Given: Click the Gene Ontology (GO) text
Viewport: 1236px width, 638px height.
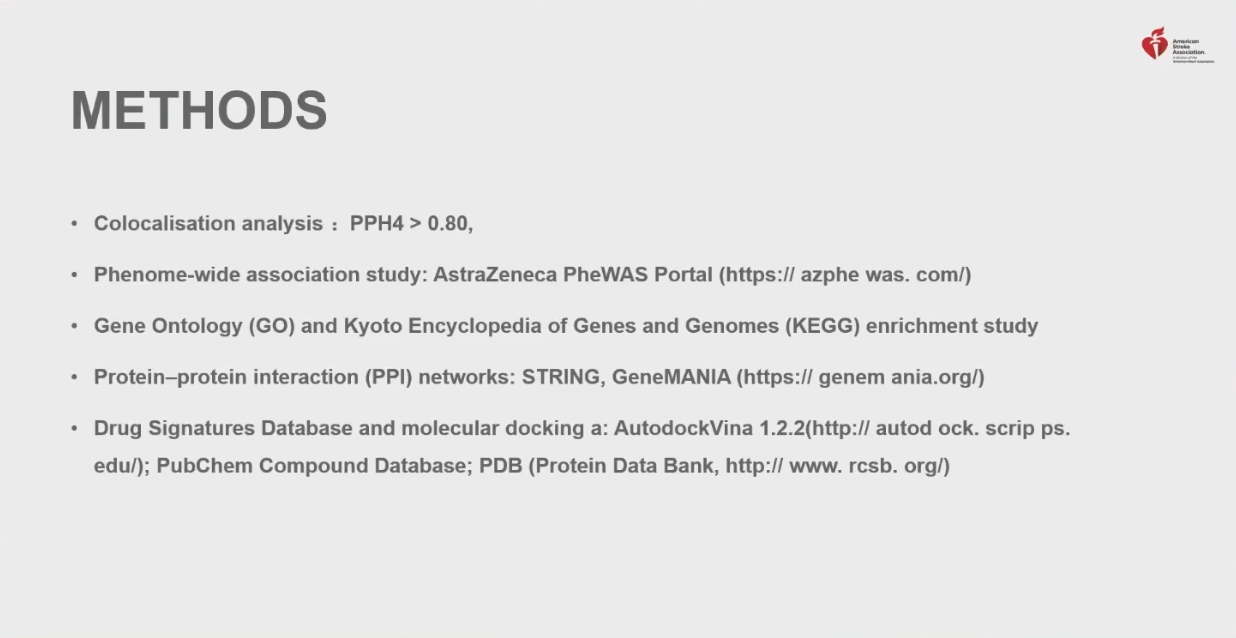Looking at the screenshot, I should (x=194, y=326).
